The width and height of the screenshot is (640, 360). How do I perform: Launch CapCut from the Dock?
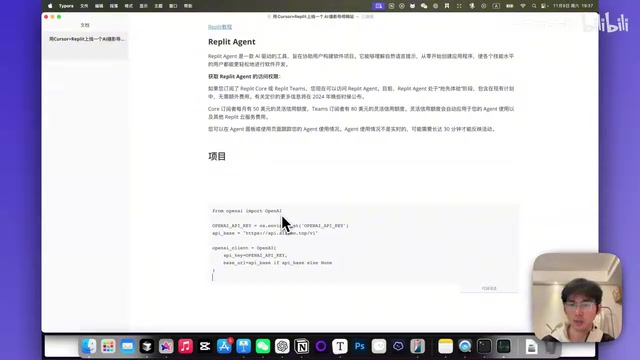[x=205, y=347]
